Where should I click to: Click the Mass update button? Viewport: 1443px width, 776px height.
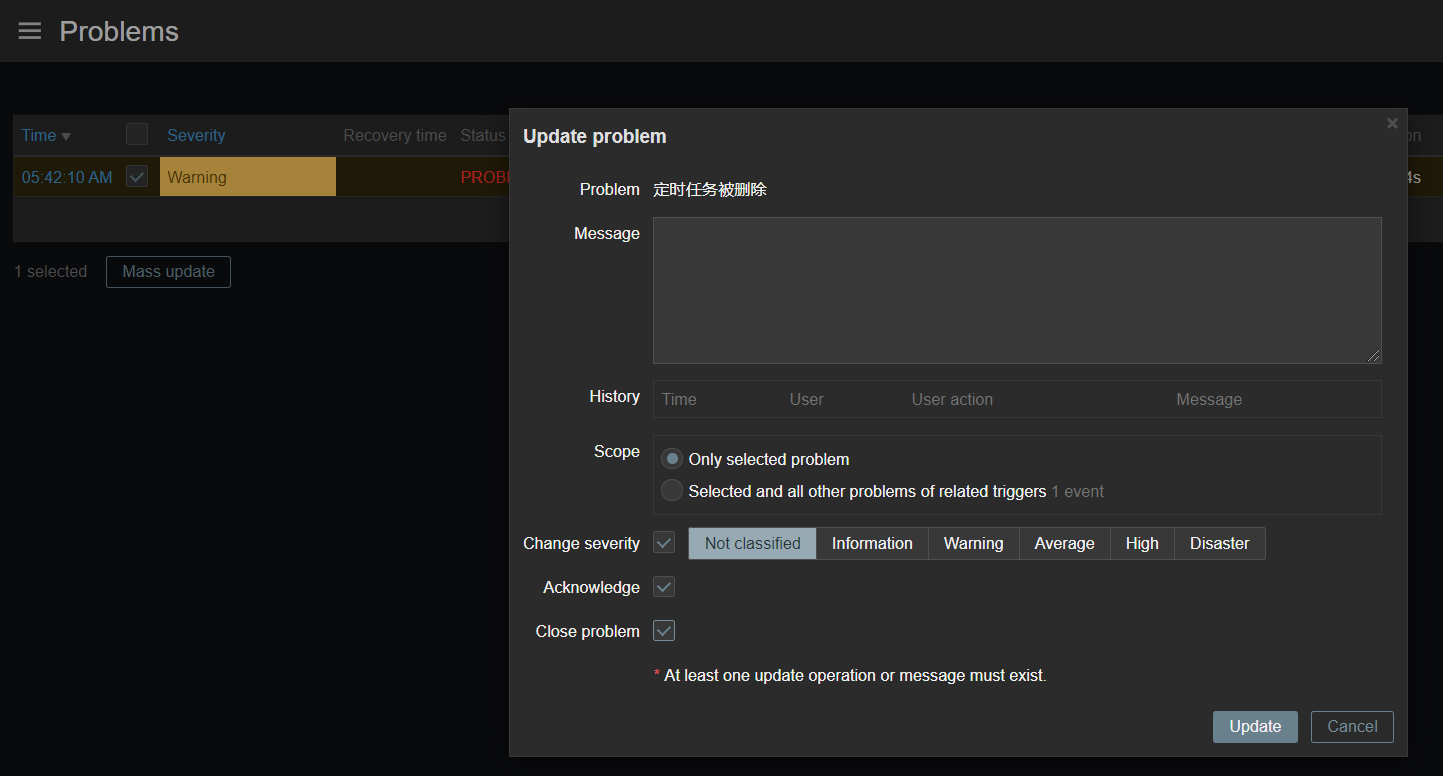[168, 272]
